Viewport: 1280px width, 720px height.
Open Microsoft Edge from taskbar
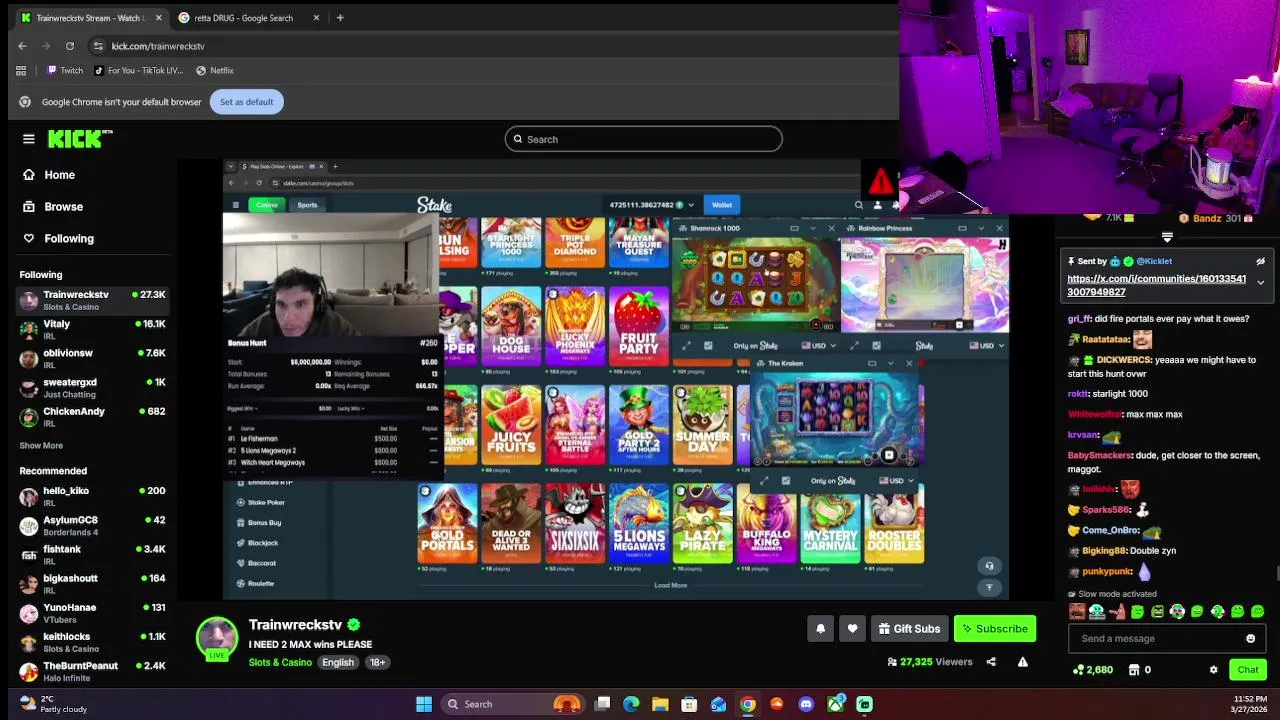tap(631, 704)
